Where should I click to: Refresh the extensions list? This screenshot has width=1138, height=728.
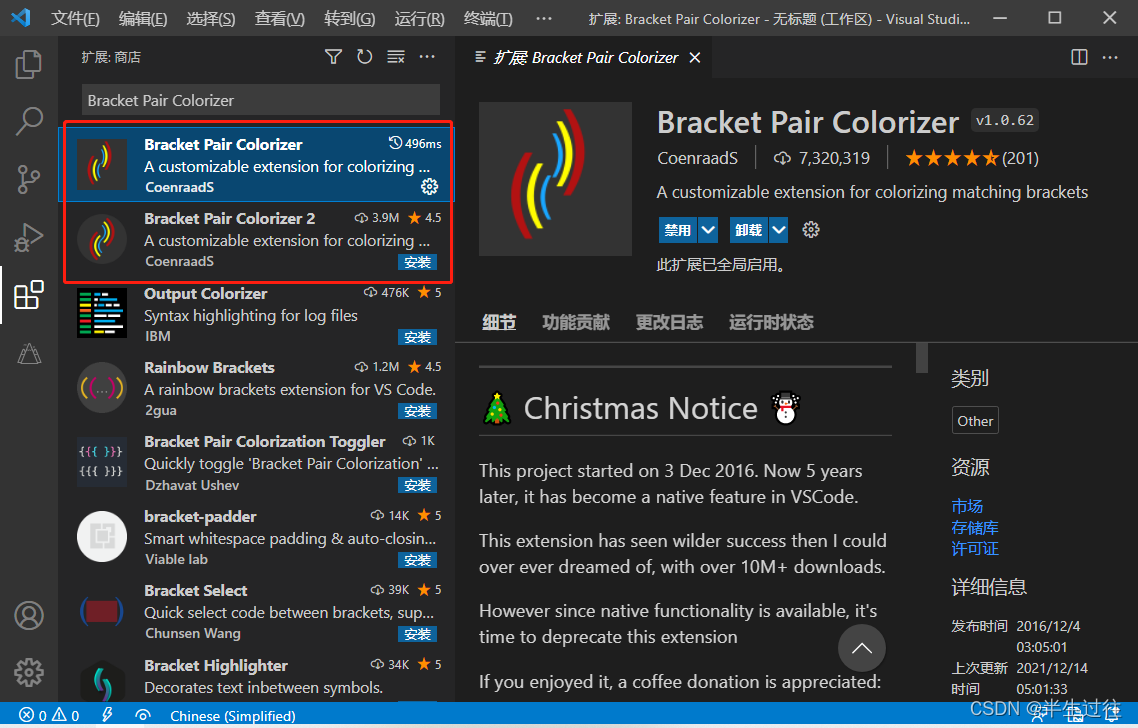click(x=364, y=57)
